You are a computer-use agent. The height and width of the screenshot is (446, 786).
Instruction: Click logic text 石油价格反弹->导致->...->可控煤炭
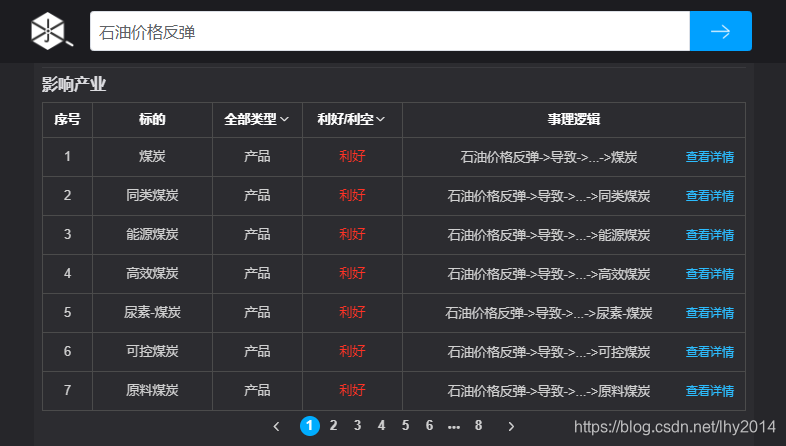click(x=549, y=352)
